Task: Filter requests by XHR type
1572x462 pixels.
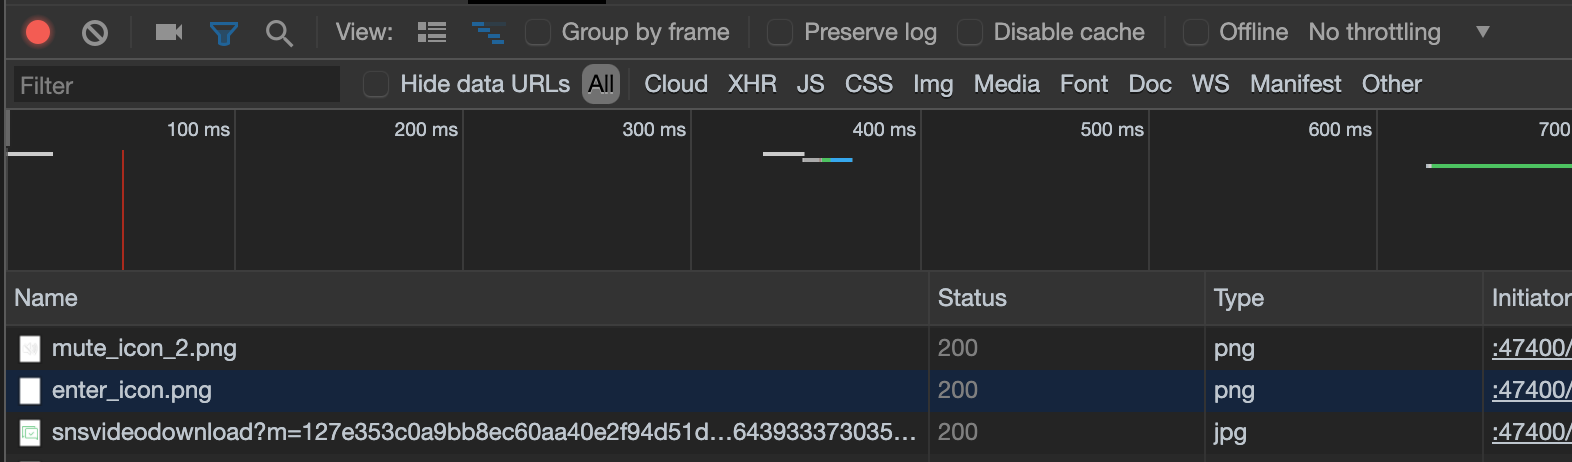Action: click(x=752, y=84)
